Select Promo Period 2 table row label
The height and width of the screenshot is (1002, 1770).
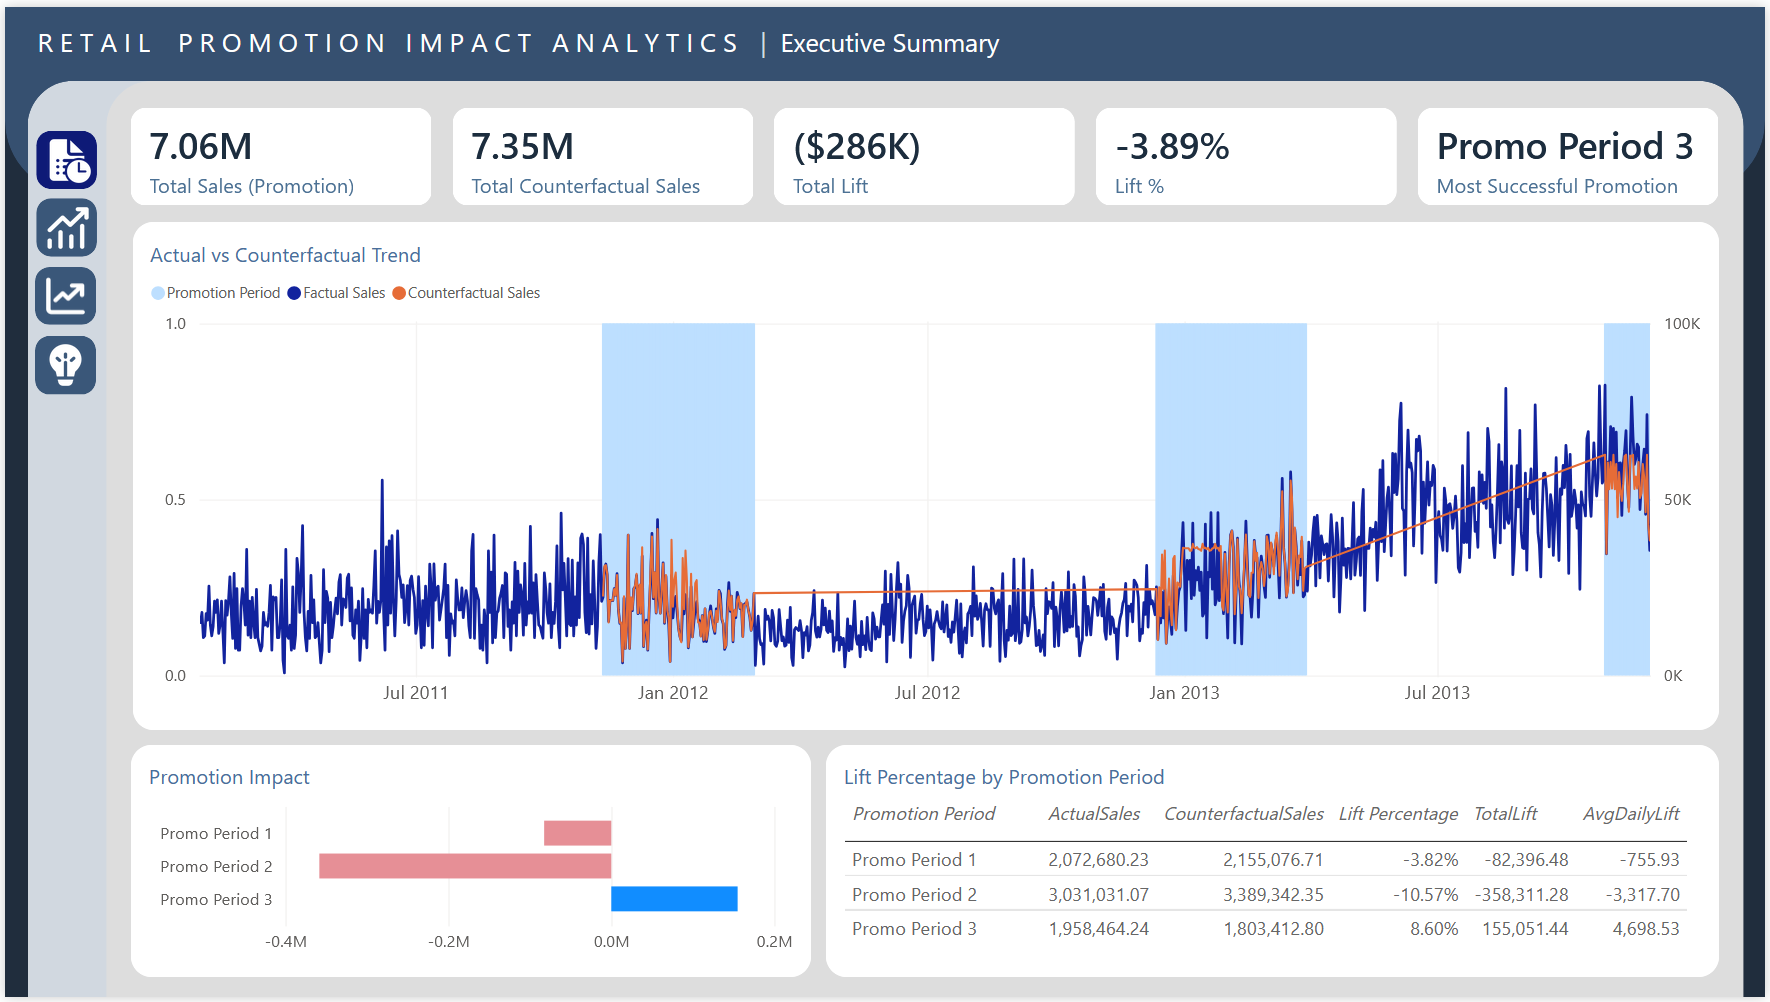click(x=914, y=895)
